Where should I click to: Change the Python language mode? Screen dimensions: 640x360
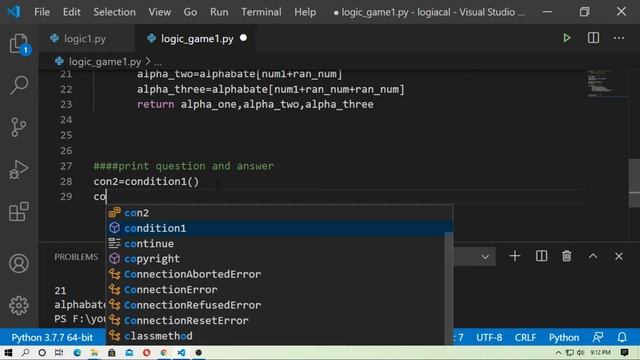[564, 338]
